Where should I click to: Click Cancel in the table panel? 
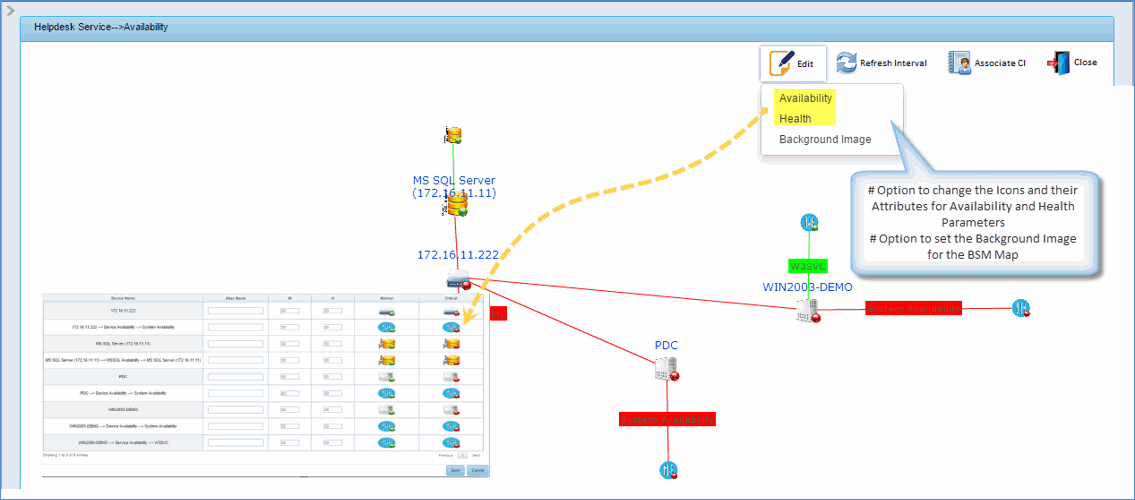click(x=477, y=470)
